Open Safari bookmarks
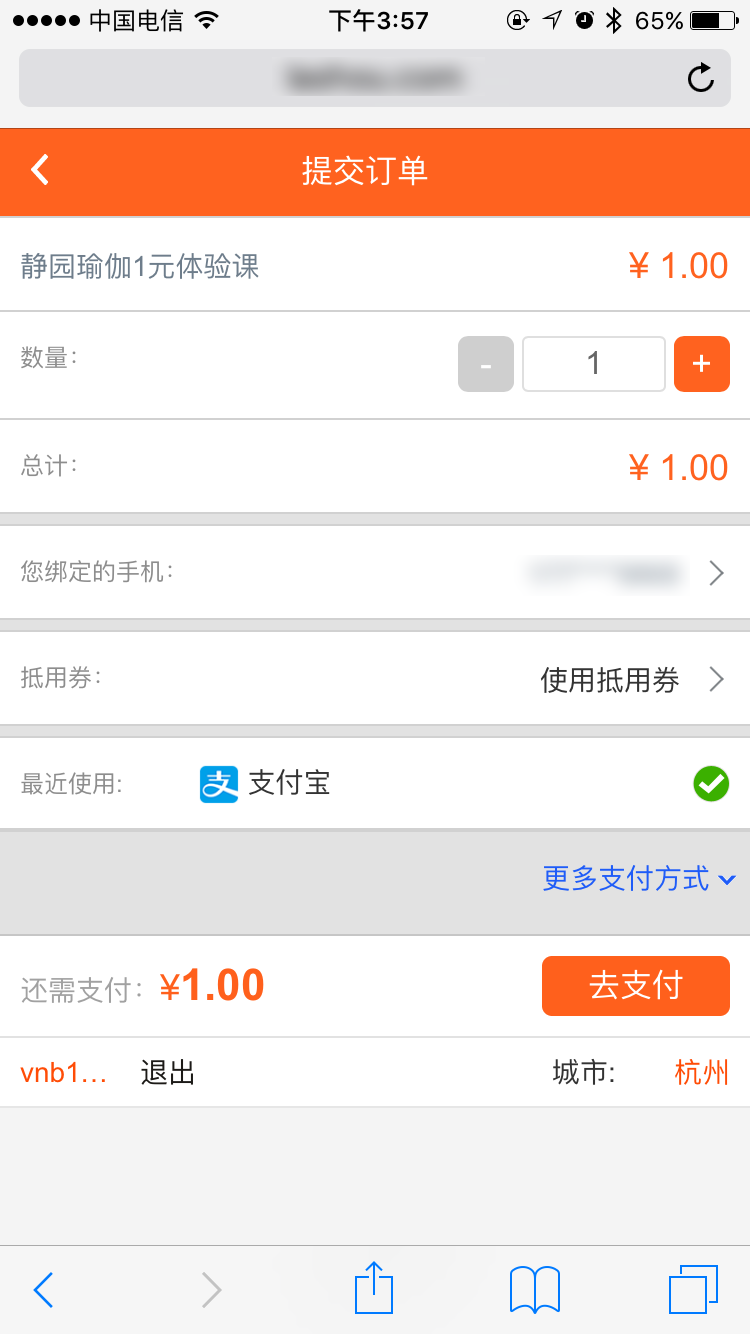 click(x=534, y=1289)
